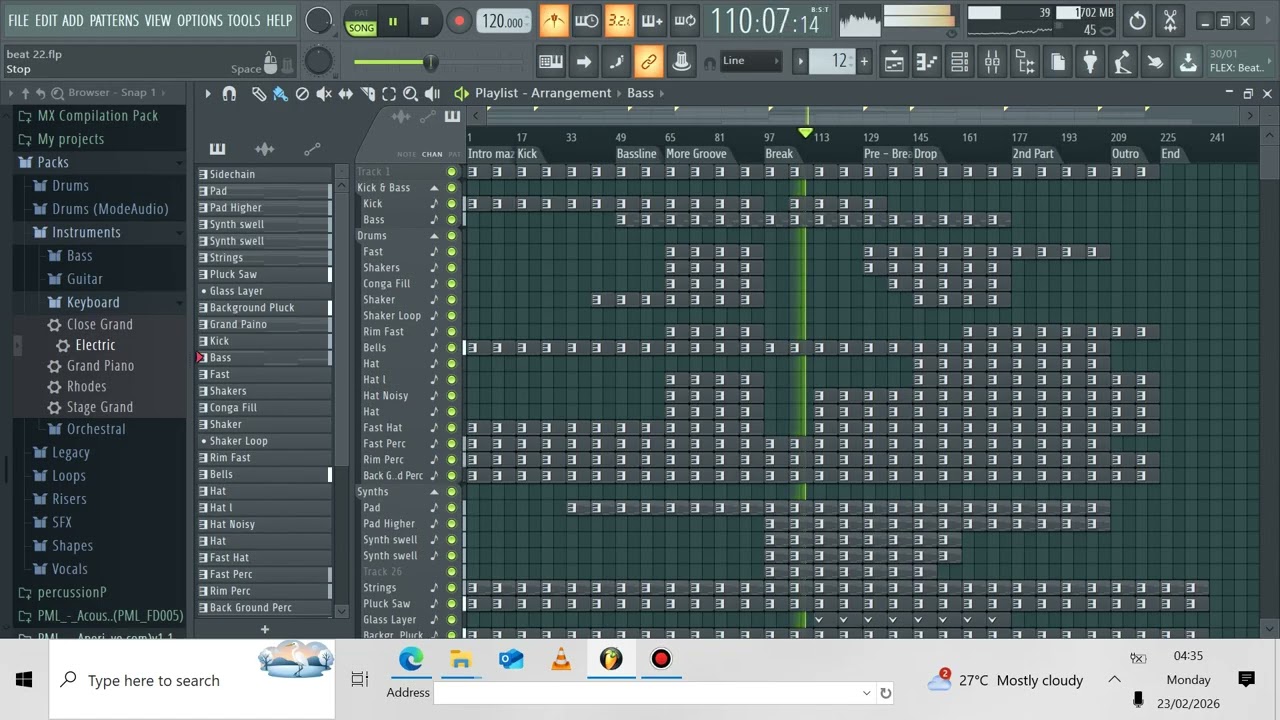Pause playback with the pause button
The width and height of the screenshot is (1280, 720).
(x=393, y=20)
